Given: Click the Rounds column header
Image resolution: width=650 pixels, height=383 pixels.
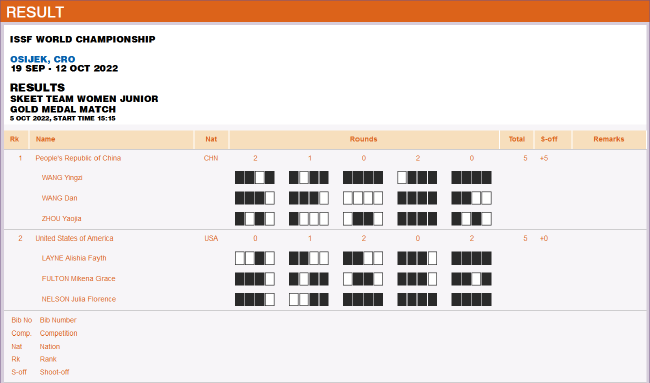Looking at the screenshot, I should click(x=364, y=139).
